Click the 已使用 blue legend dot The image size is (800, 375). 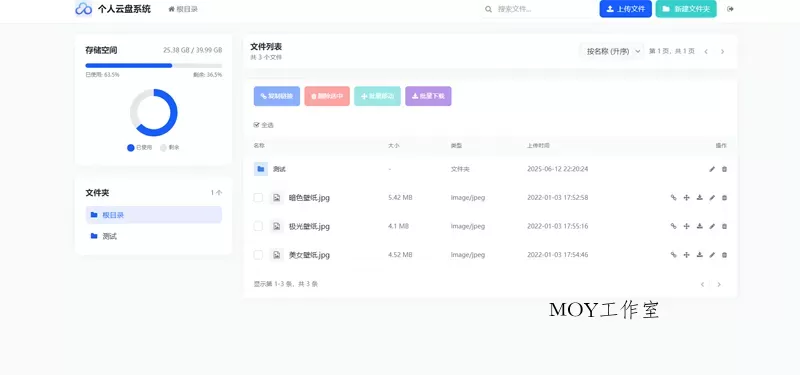coord(131,147)
